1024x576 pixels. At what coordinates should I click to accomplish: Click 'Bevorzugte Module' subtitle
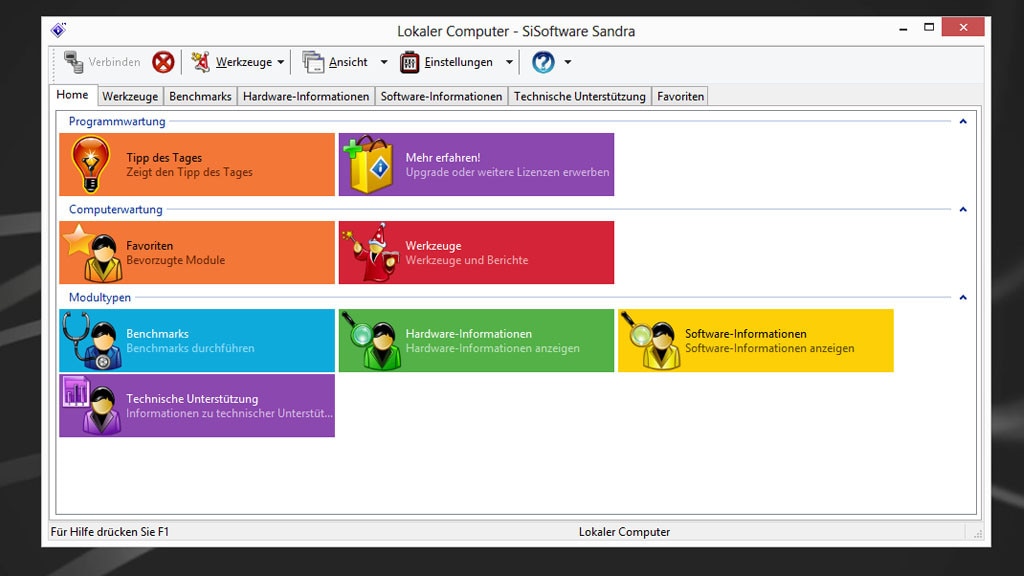tap(176, 260)
